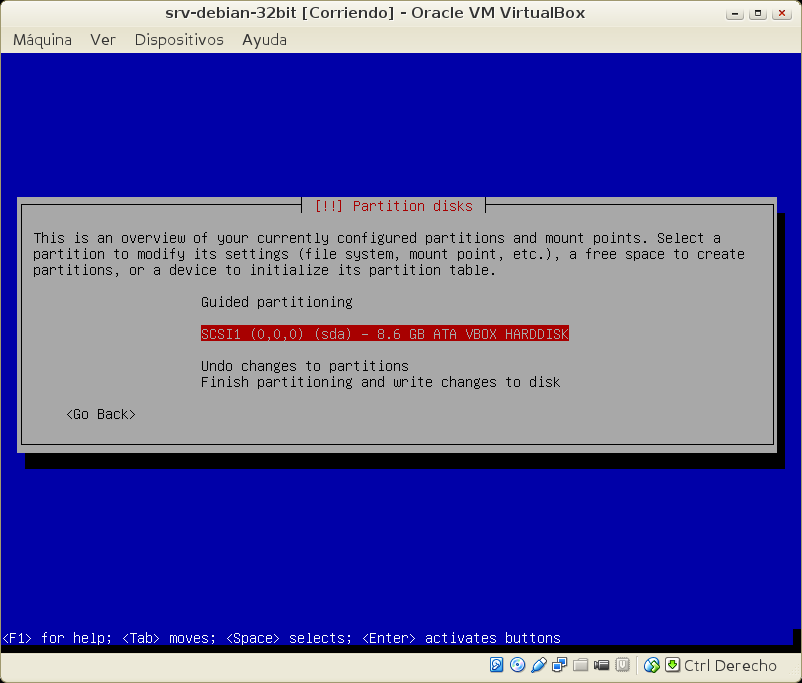The height and width of the screenshot is (683, 802).
Task: Click the network adapters status icon
Action: click(x=560, y=665)
